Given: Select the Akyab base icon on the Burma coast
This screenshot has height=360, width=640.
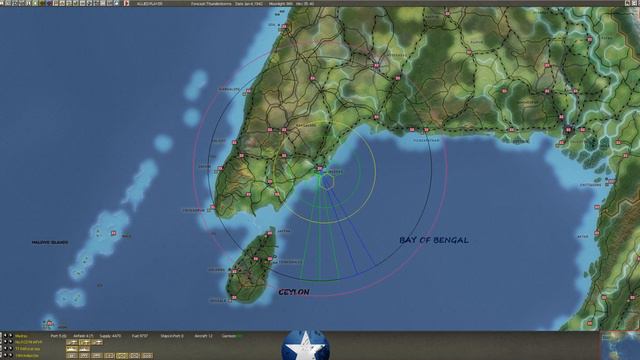Looking at the screenshot, I should coord(597,233).
